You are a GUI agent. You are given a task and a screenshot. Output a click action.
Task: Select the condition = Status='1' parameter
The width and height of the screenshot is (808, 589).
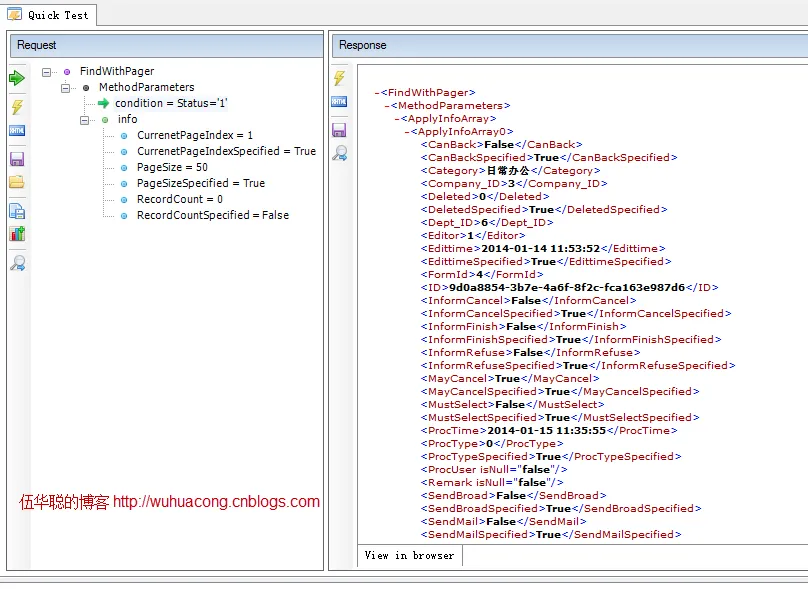click(171, 103)
